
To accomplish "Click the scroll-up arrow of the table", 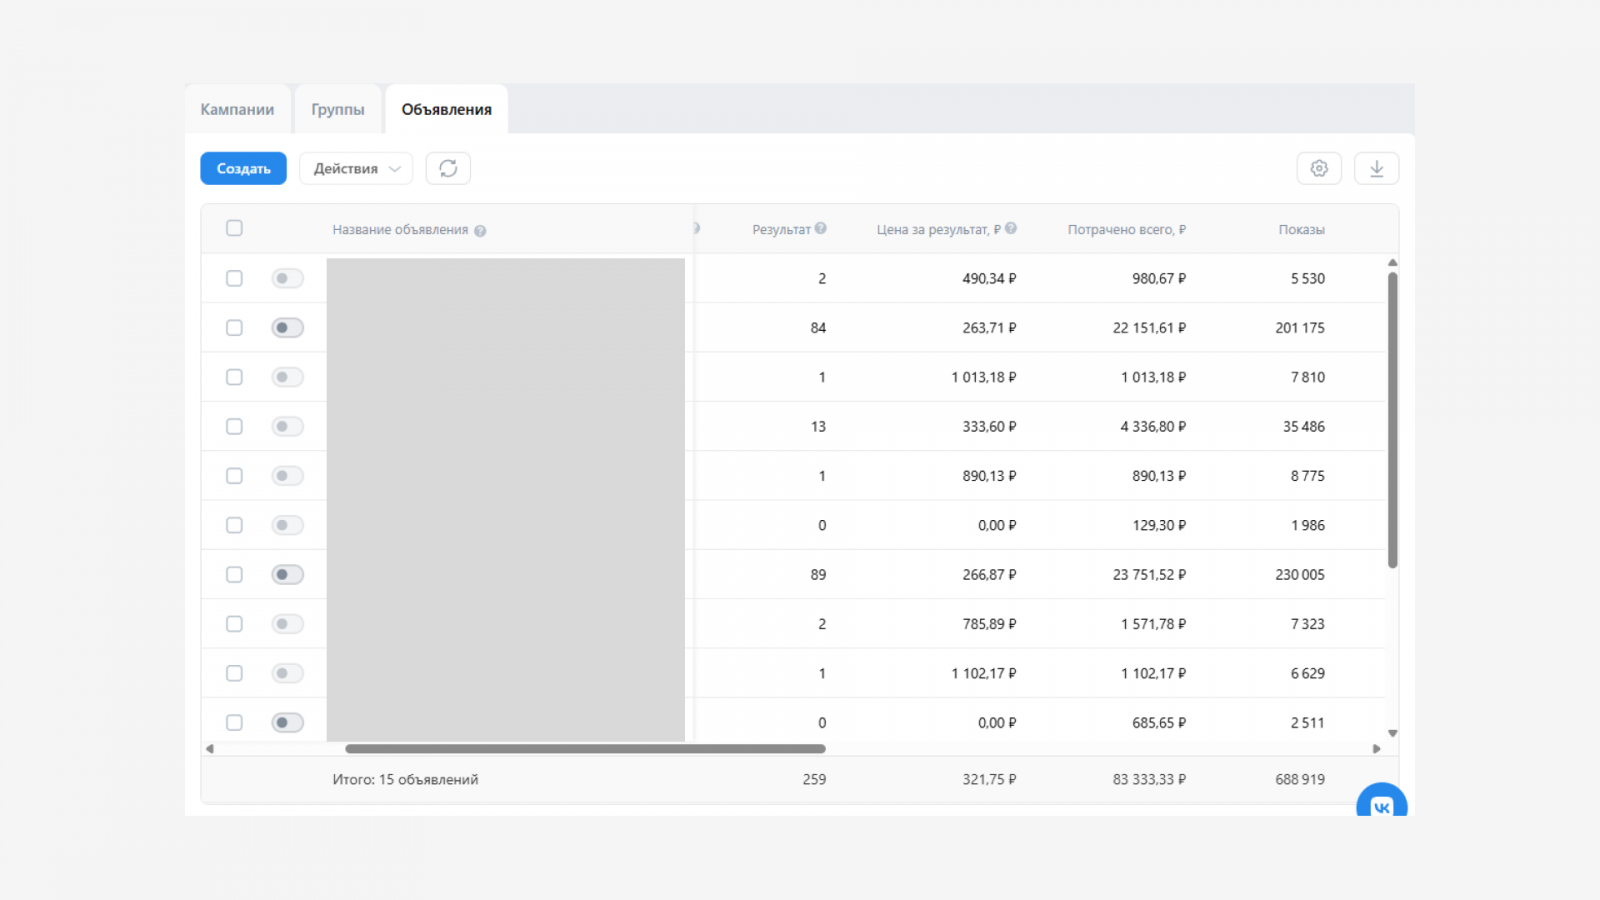I will pos(1392,263).
